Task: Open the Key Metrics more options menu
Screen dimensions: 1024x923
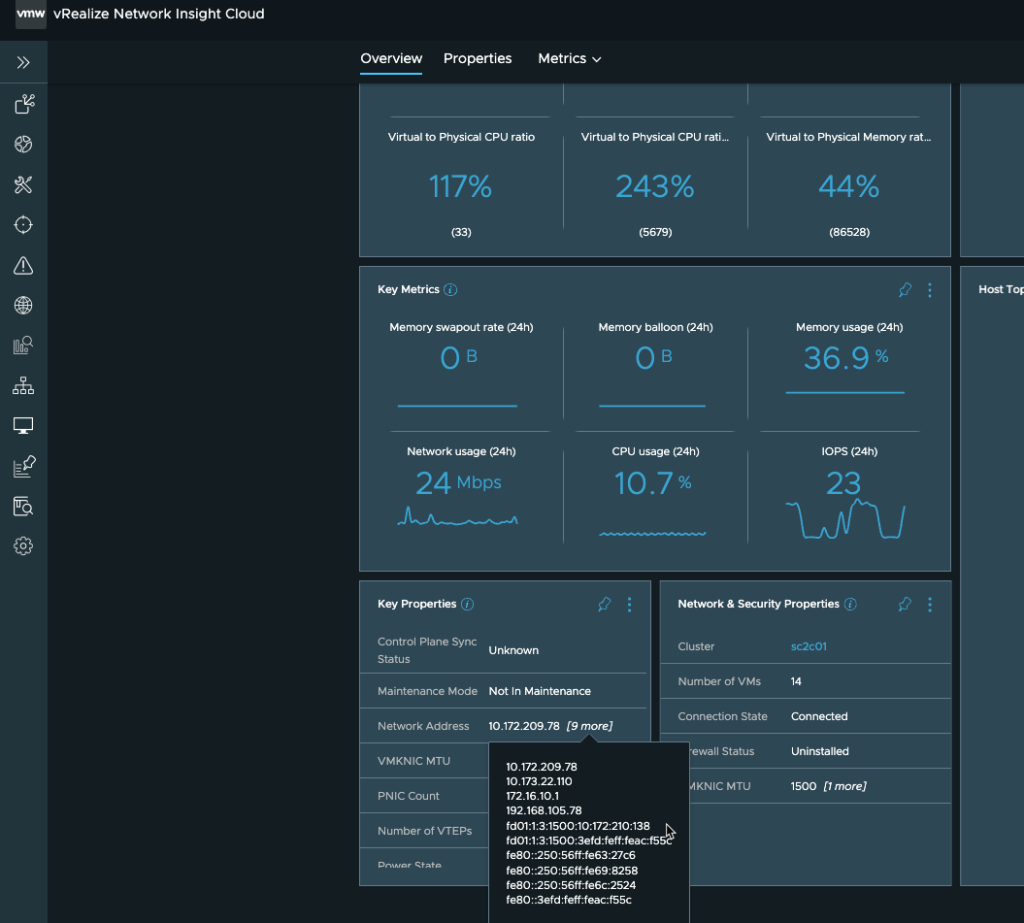Action: click(930, 290)
